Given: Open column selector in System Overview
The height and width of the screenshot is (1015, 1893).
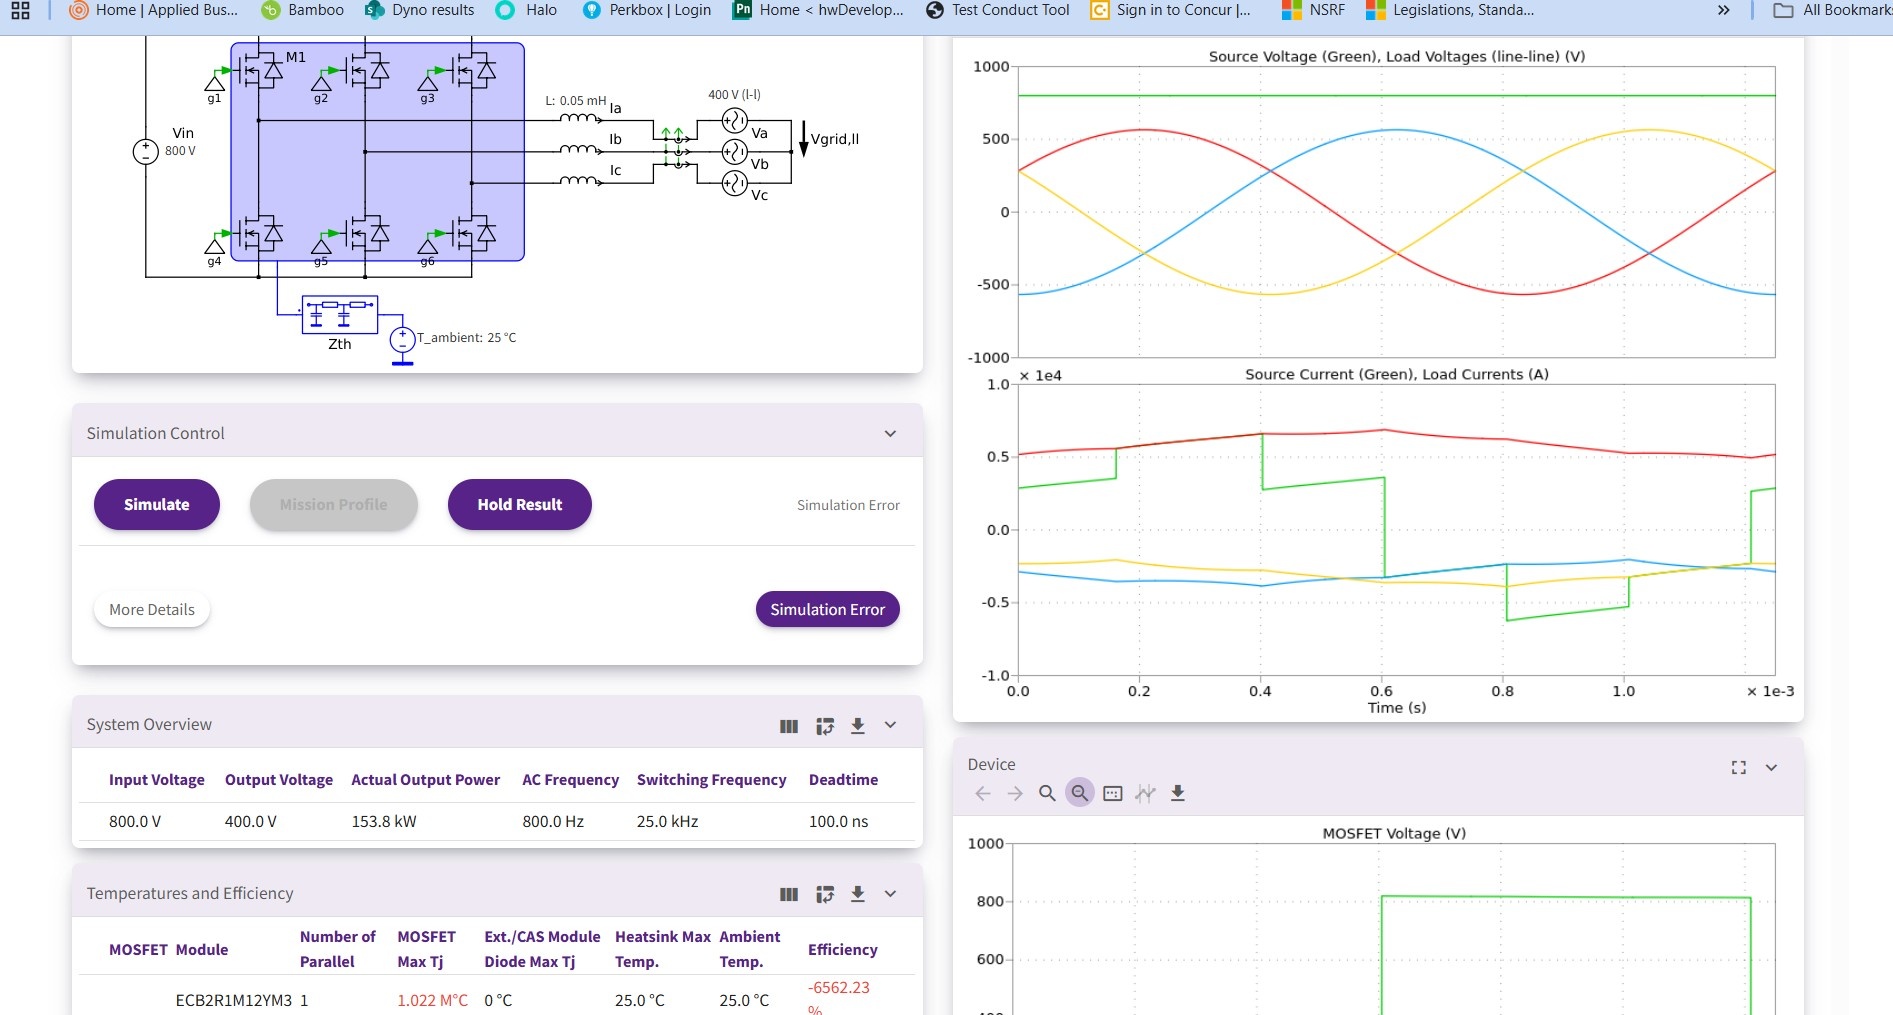Looking at the screenshot, I should [789, 726].
